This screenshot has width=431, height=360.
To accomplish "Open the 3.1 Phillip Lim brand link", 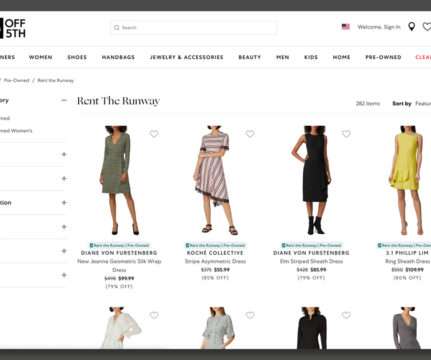I will click(407, 253).
